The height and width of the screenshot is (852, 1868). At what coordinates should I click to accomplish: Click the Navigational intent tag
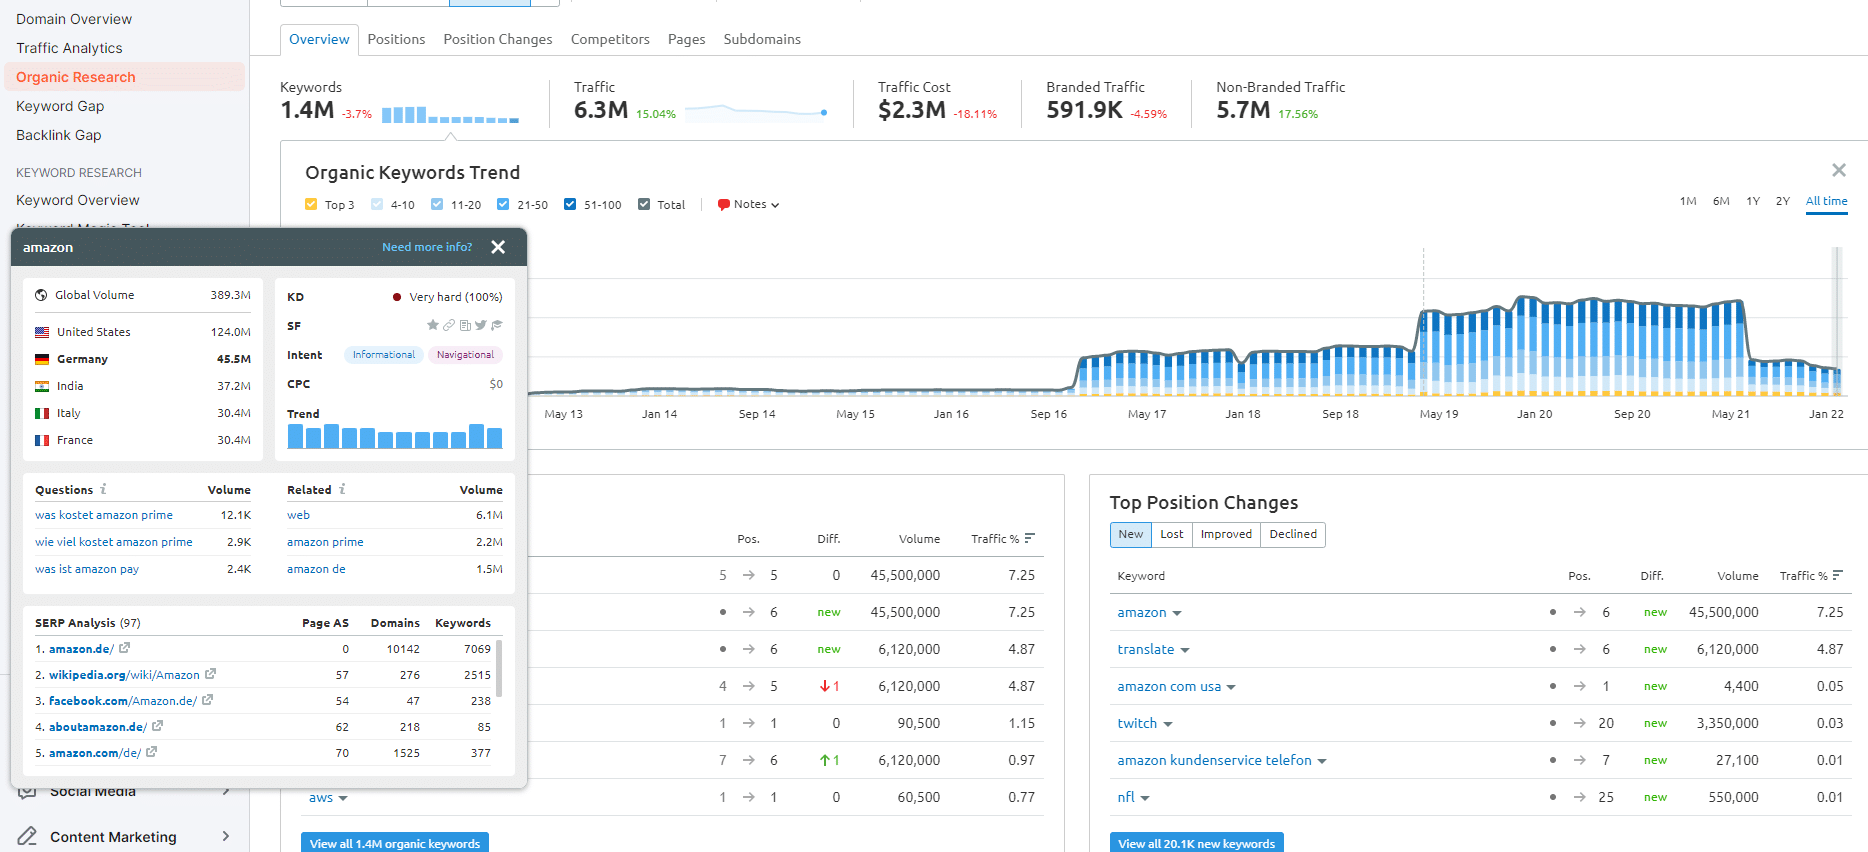coord(465,355)
